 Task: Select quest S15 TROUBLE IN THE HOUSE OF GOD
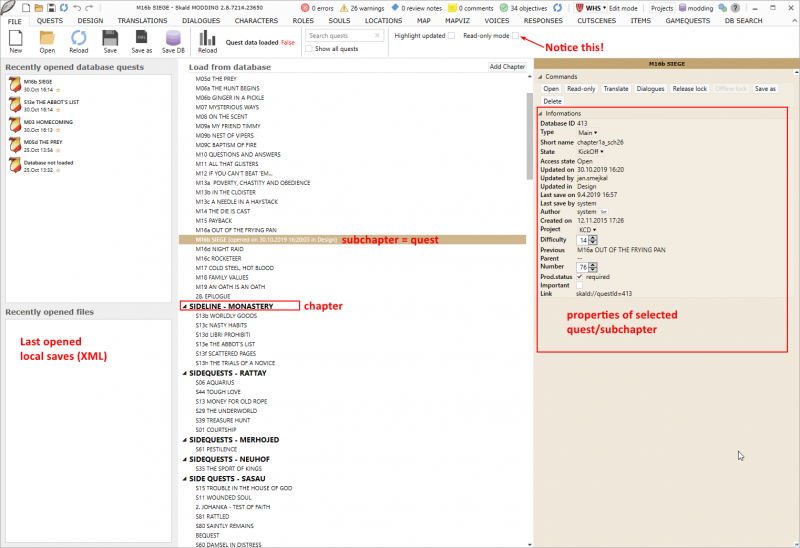pos(244,488)
